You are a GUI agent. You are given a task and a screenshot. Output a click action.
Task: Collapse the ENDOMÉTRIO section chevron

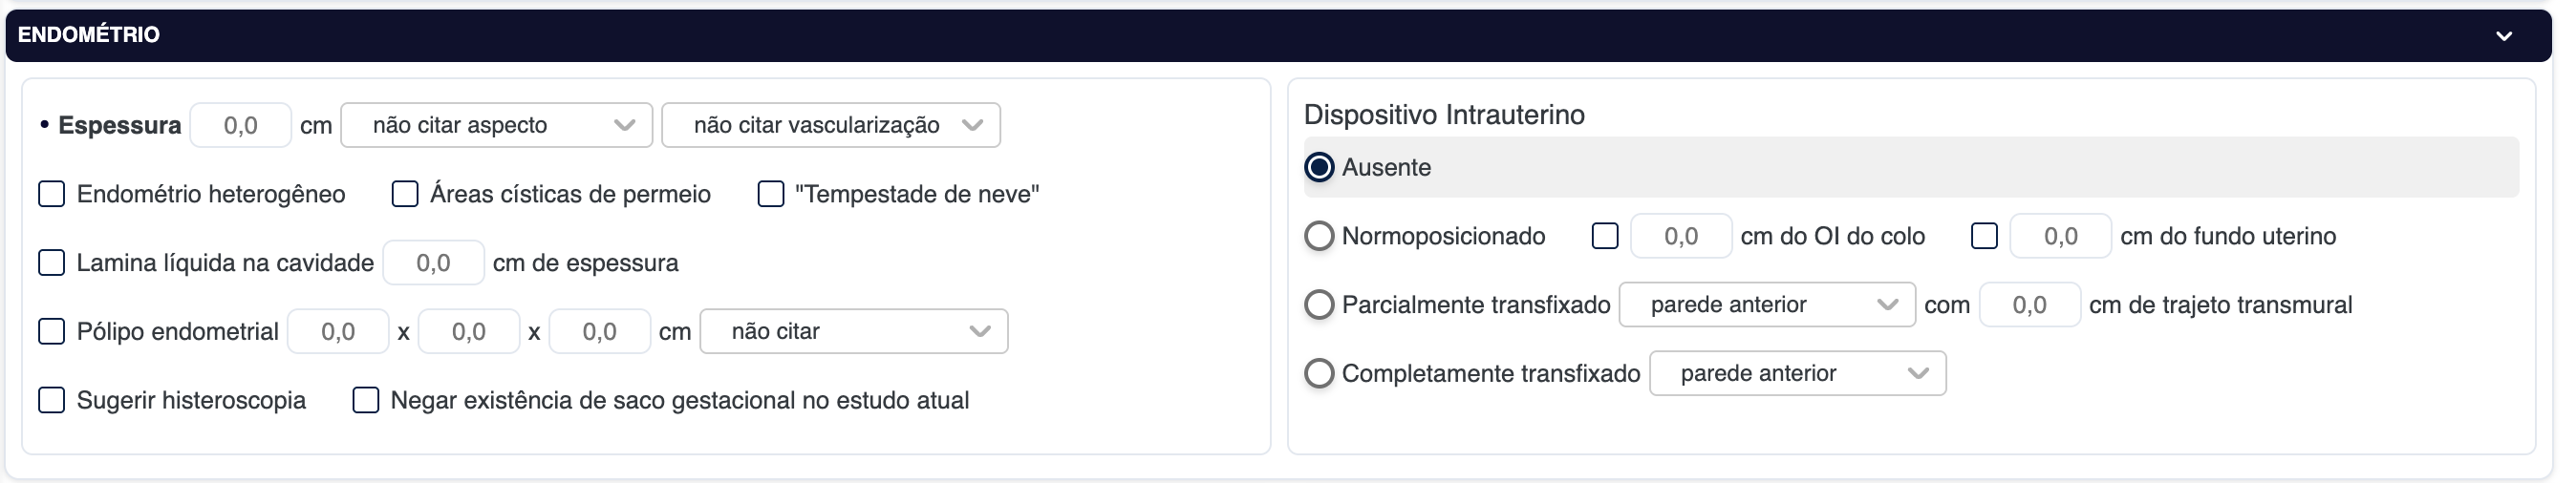coord(2503,36)
